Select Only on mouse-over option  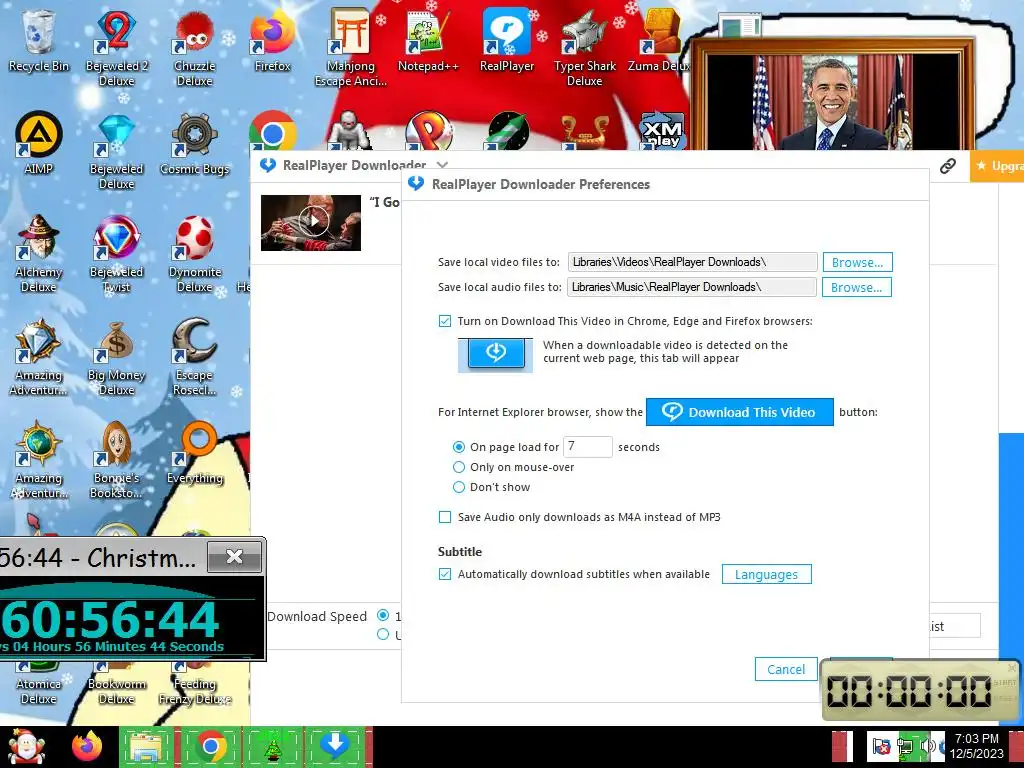pyautogui.click(x=458, y=467)
